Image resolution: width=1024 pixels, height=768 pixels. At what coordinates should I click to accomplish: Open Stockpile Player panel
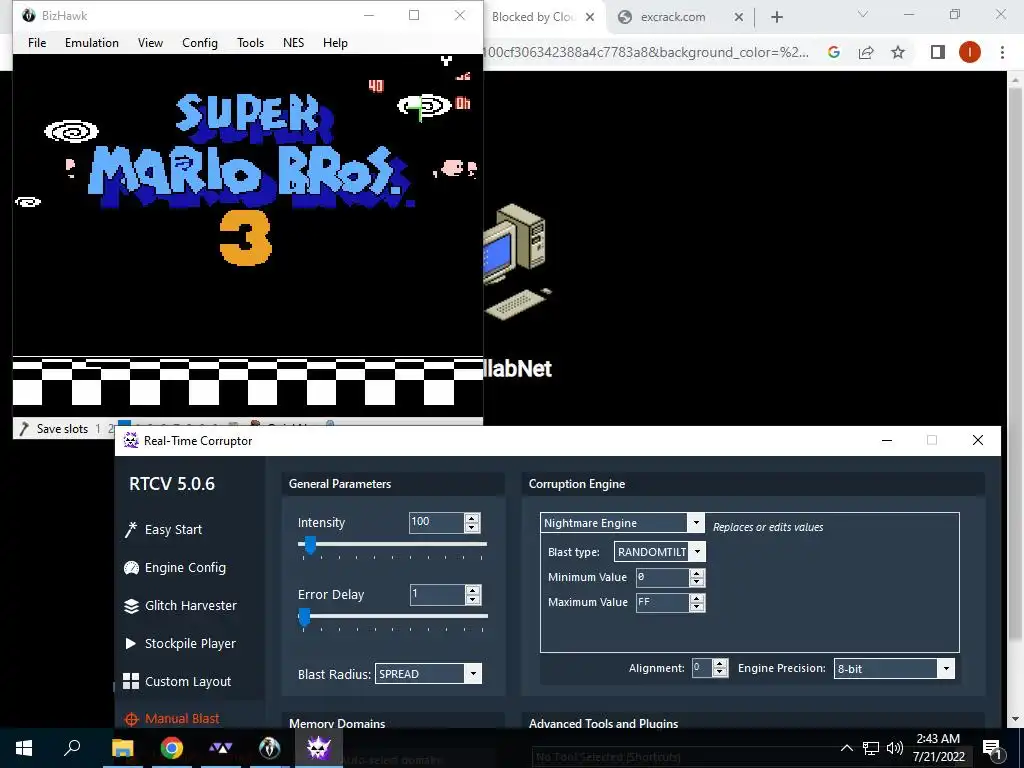(190, 643)
